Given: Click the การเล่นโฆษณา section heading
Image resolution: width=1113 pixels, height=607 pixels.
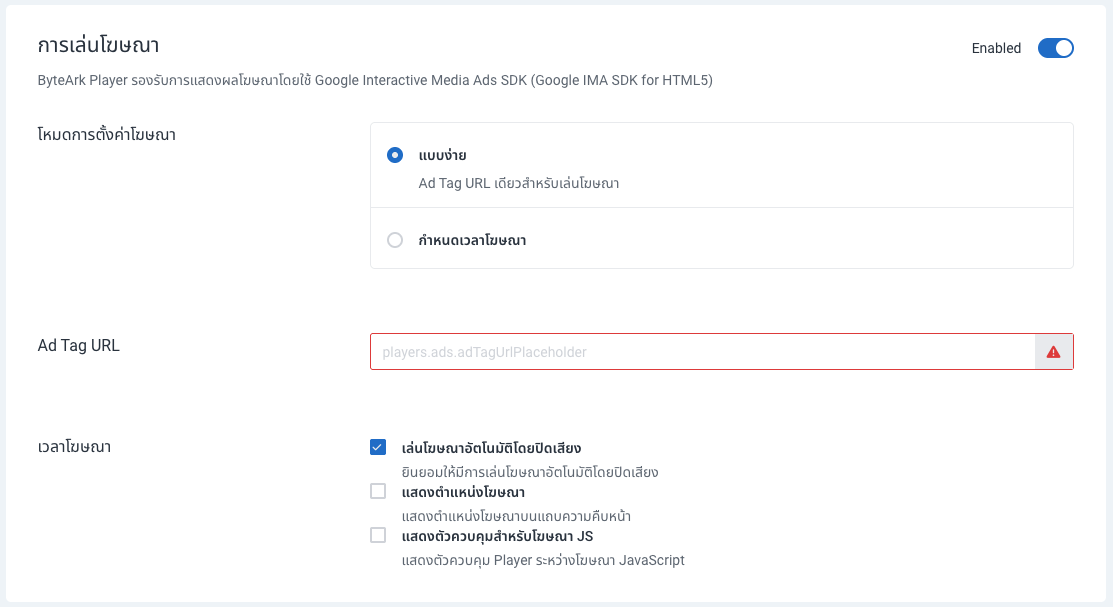Looking at the screenshot, I should pyautogui.click(x=98, y=45).
